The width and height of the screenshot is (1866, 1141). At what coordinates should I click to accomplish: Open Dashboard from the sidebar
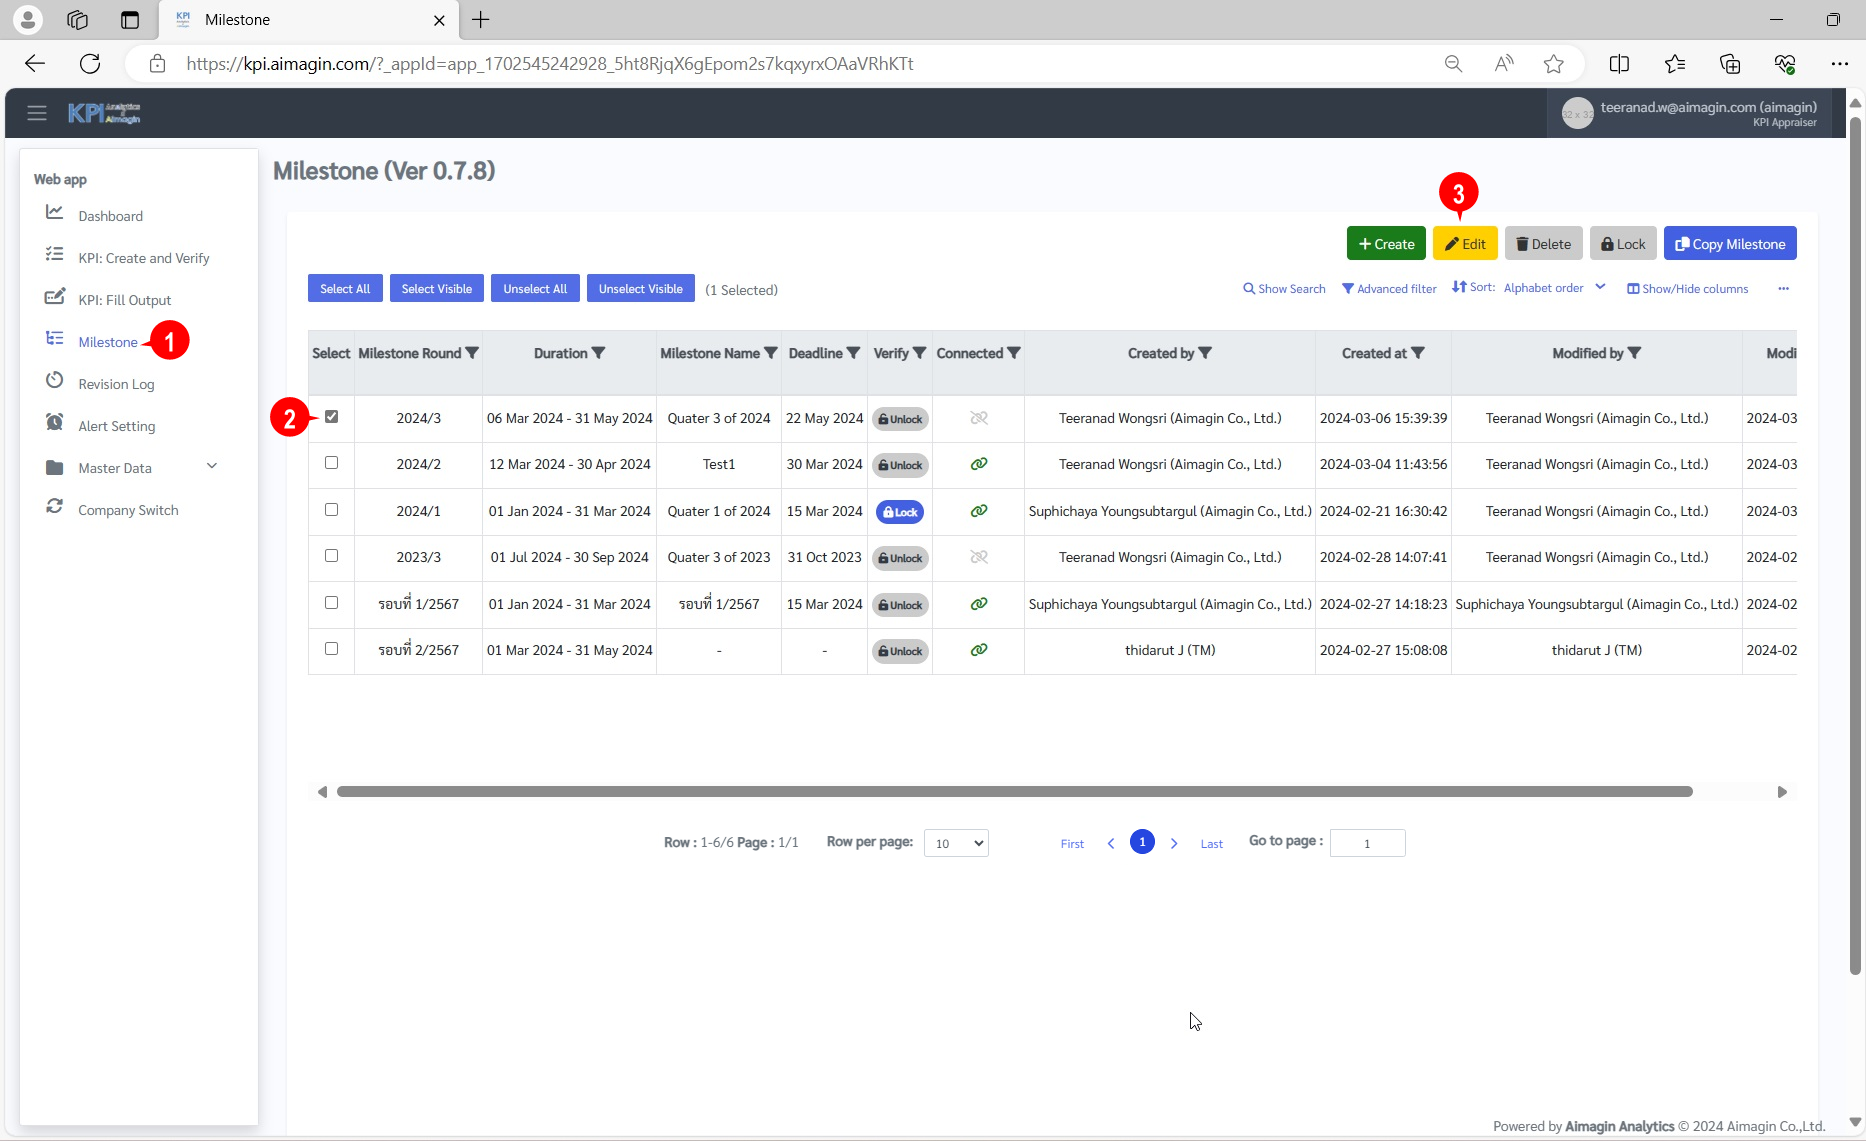point(110,216)
